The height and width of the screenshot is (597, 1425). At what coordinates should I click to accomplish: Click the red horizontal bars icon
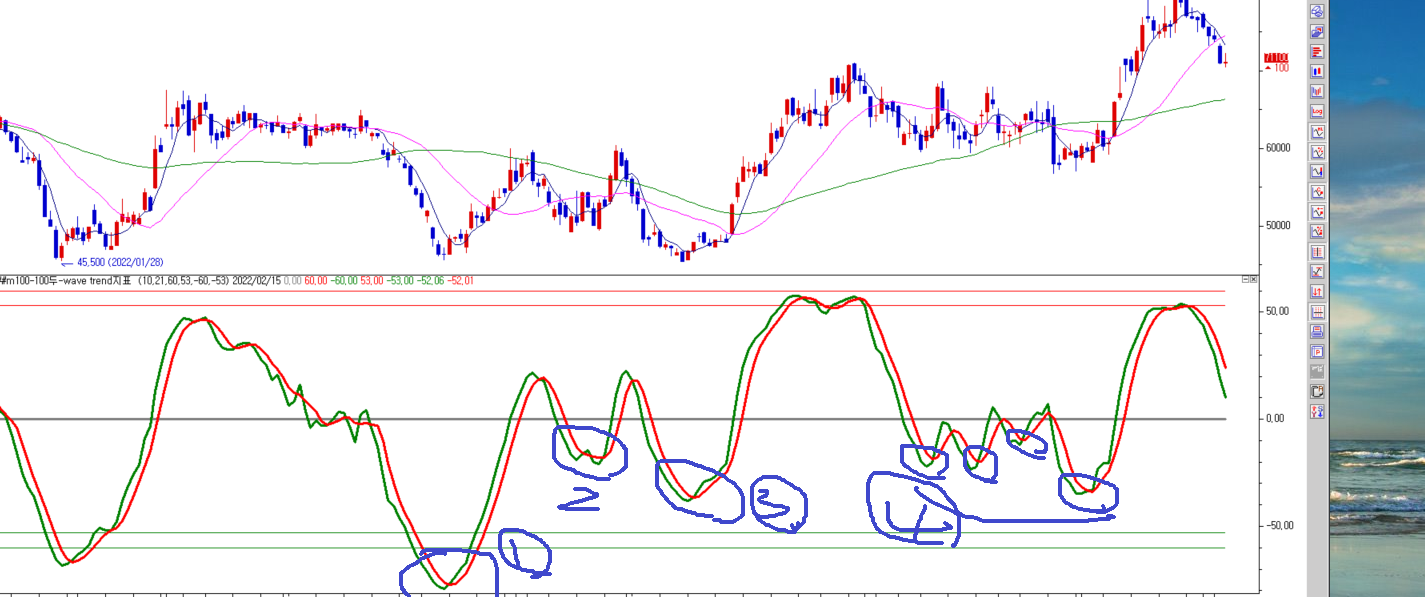1317,51
